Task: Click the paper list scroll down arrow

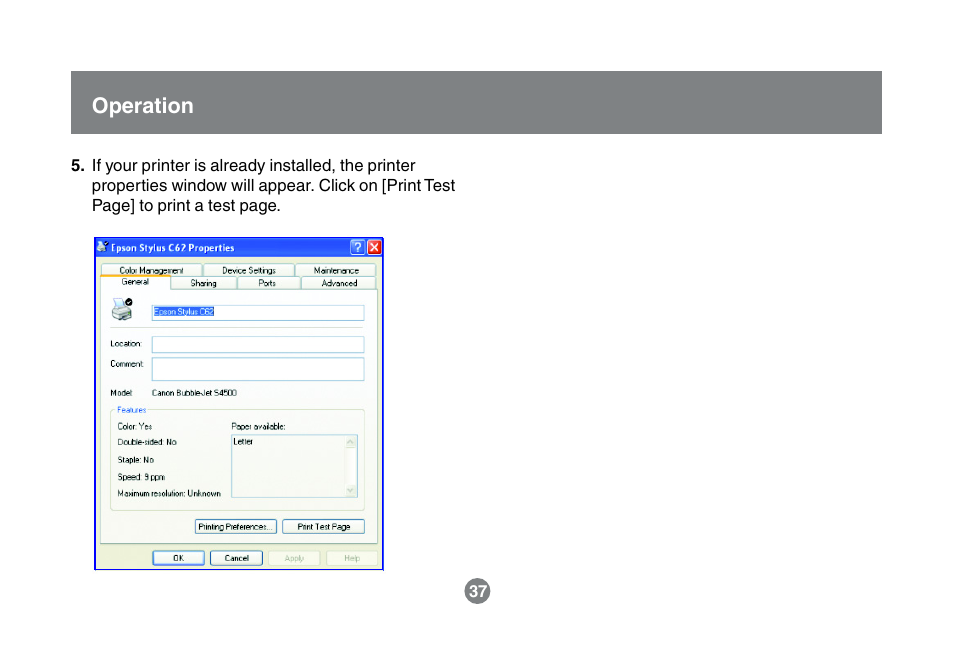Action: (x=350, y=490)
